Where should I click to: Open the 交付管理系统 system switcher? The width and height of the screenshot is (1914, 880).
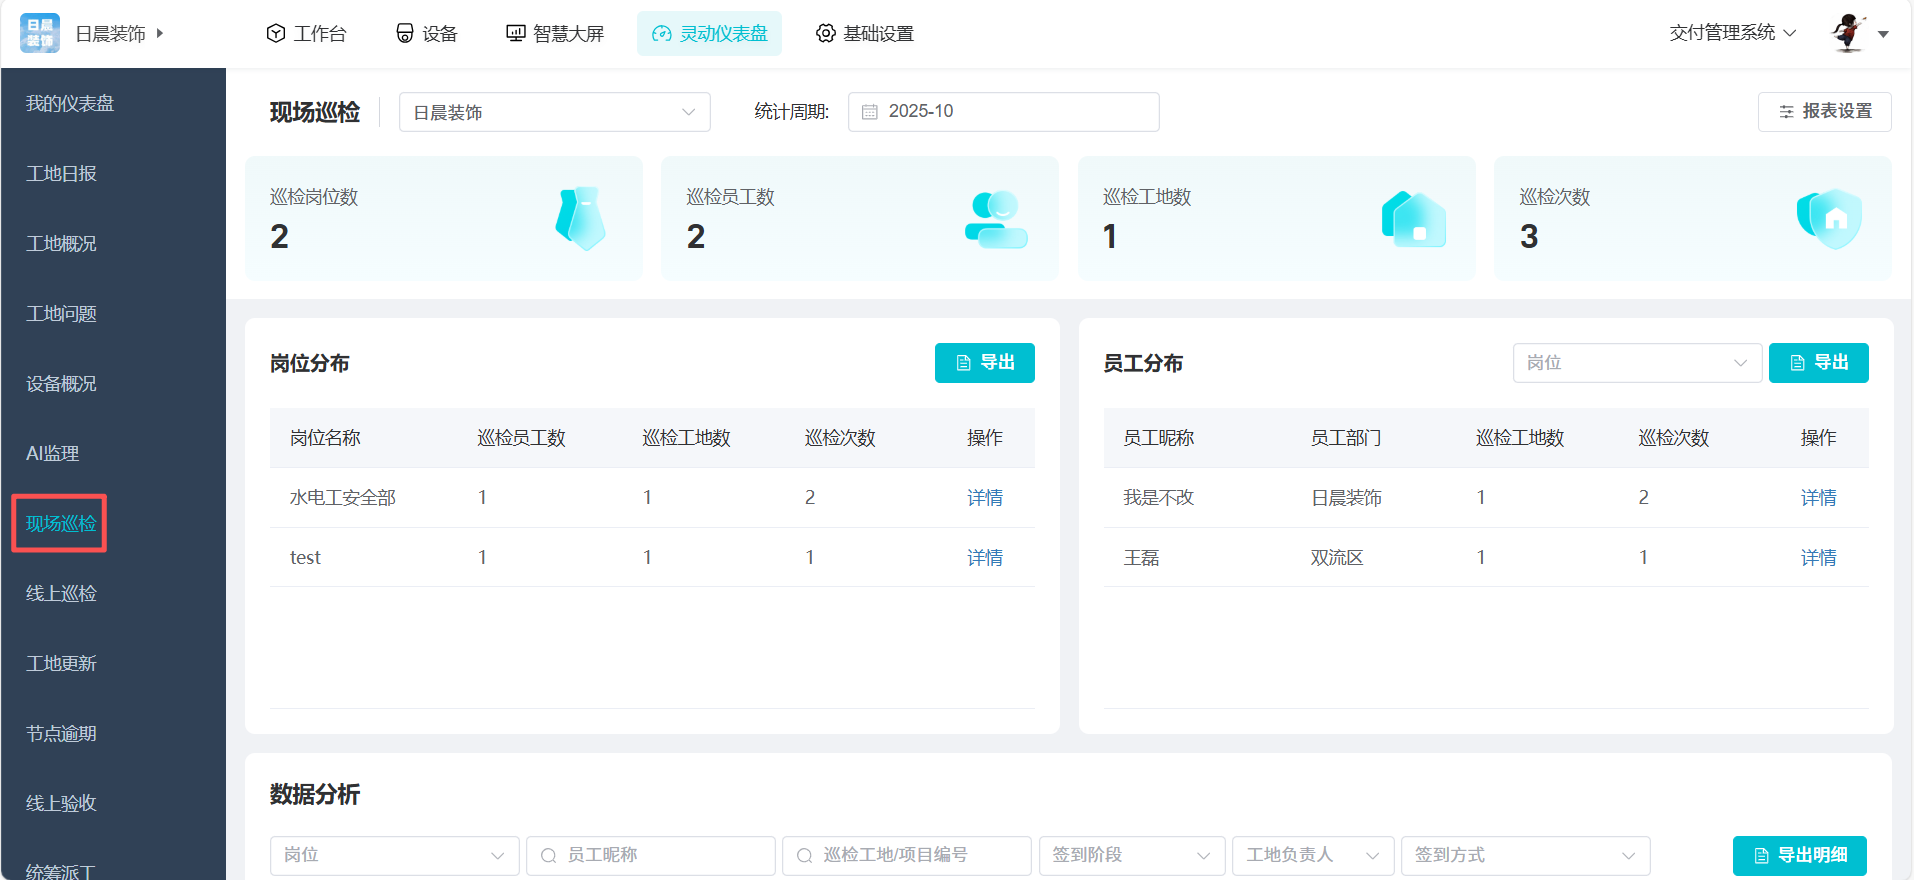(1732, 33)
